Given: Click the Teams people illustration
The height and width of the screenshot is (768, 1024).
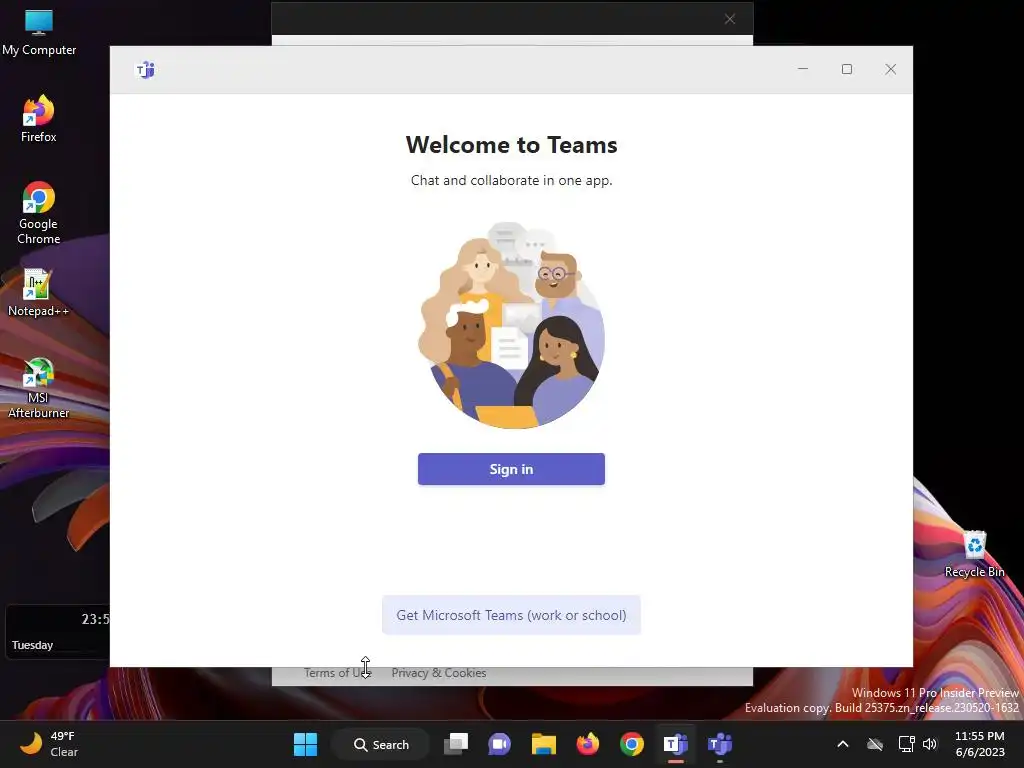Looking at the screenshot, I should point(511,325).
